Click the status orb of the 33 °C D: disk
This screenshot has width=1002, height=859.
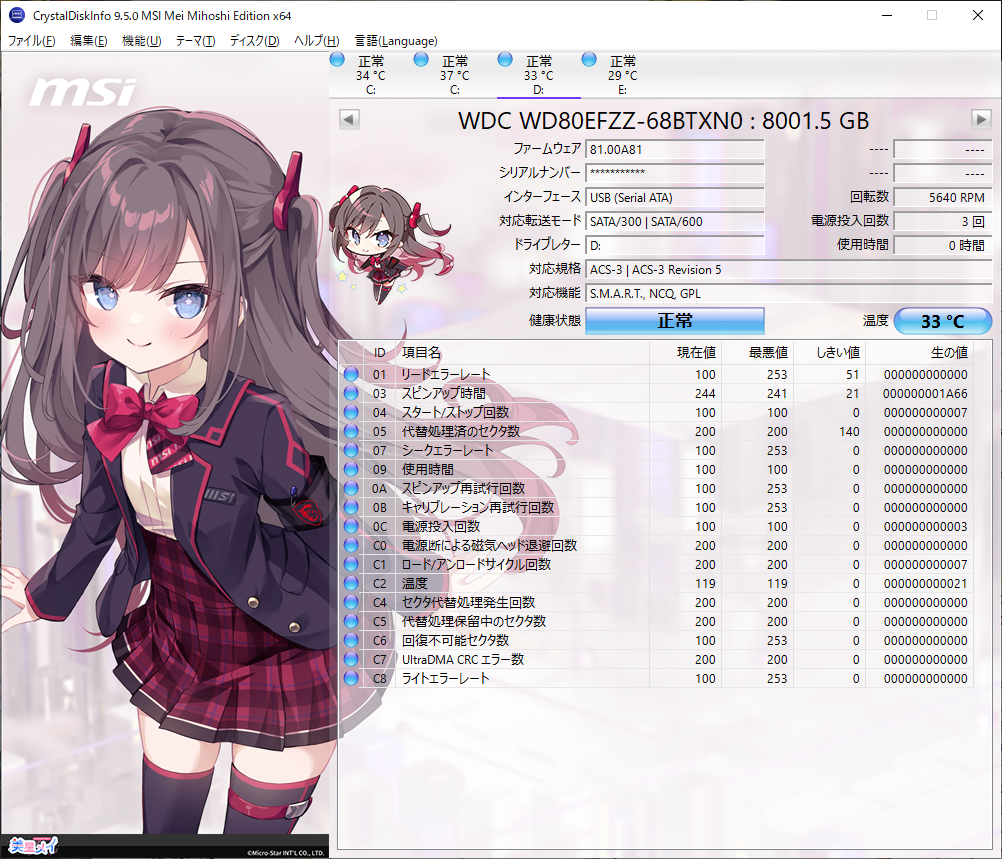click(505, 59)
